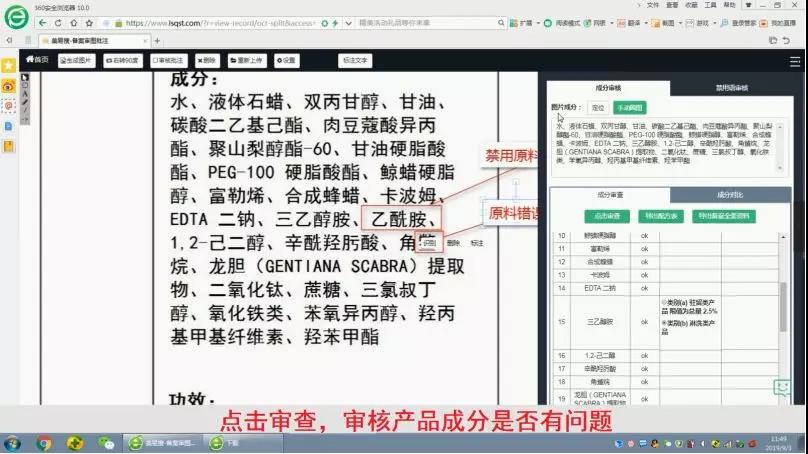Open the orange book sidebar icon
This screenshot has width=808, height=454.
point(8,146)
